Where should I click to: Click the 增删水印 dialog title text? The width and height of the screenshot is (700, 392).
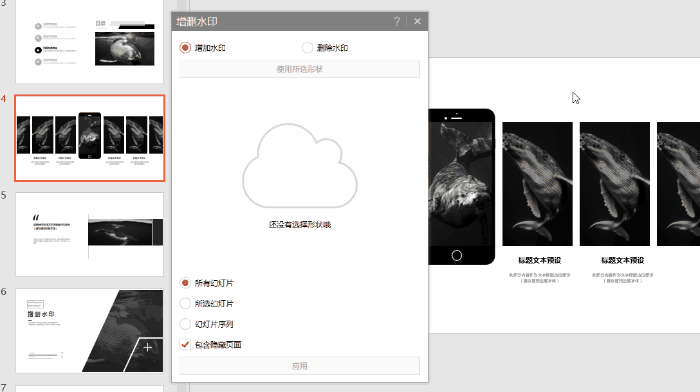pyautogui.click(x=197, y=21)
